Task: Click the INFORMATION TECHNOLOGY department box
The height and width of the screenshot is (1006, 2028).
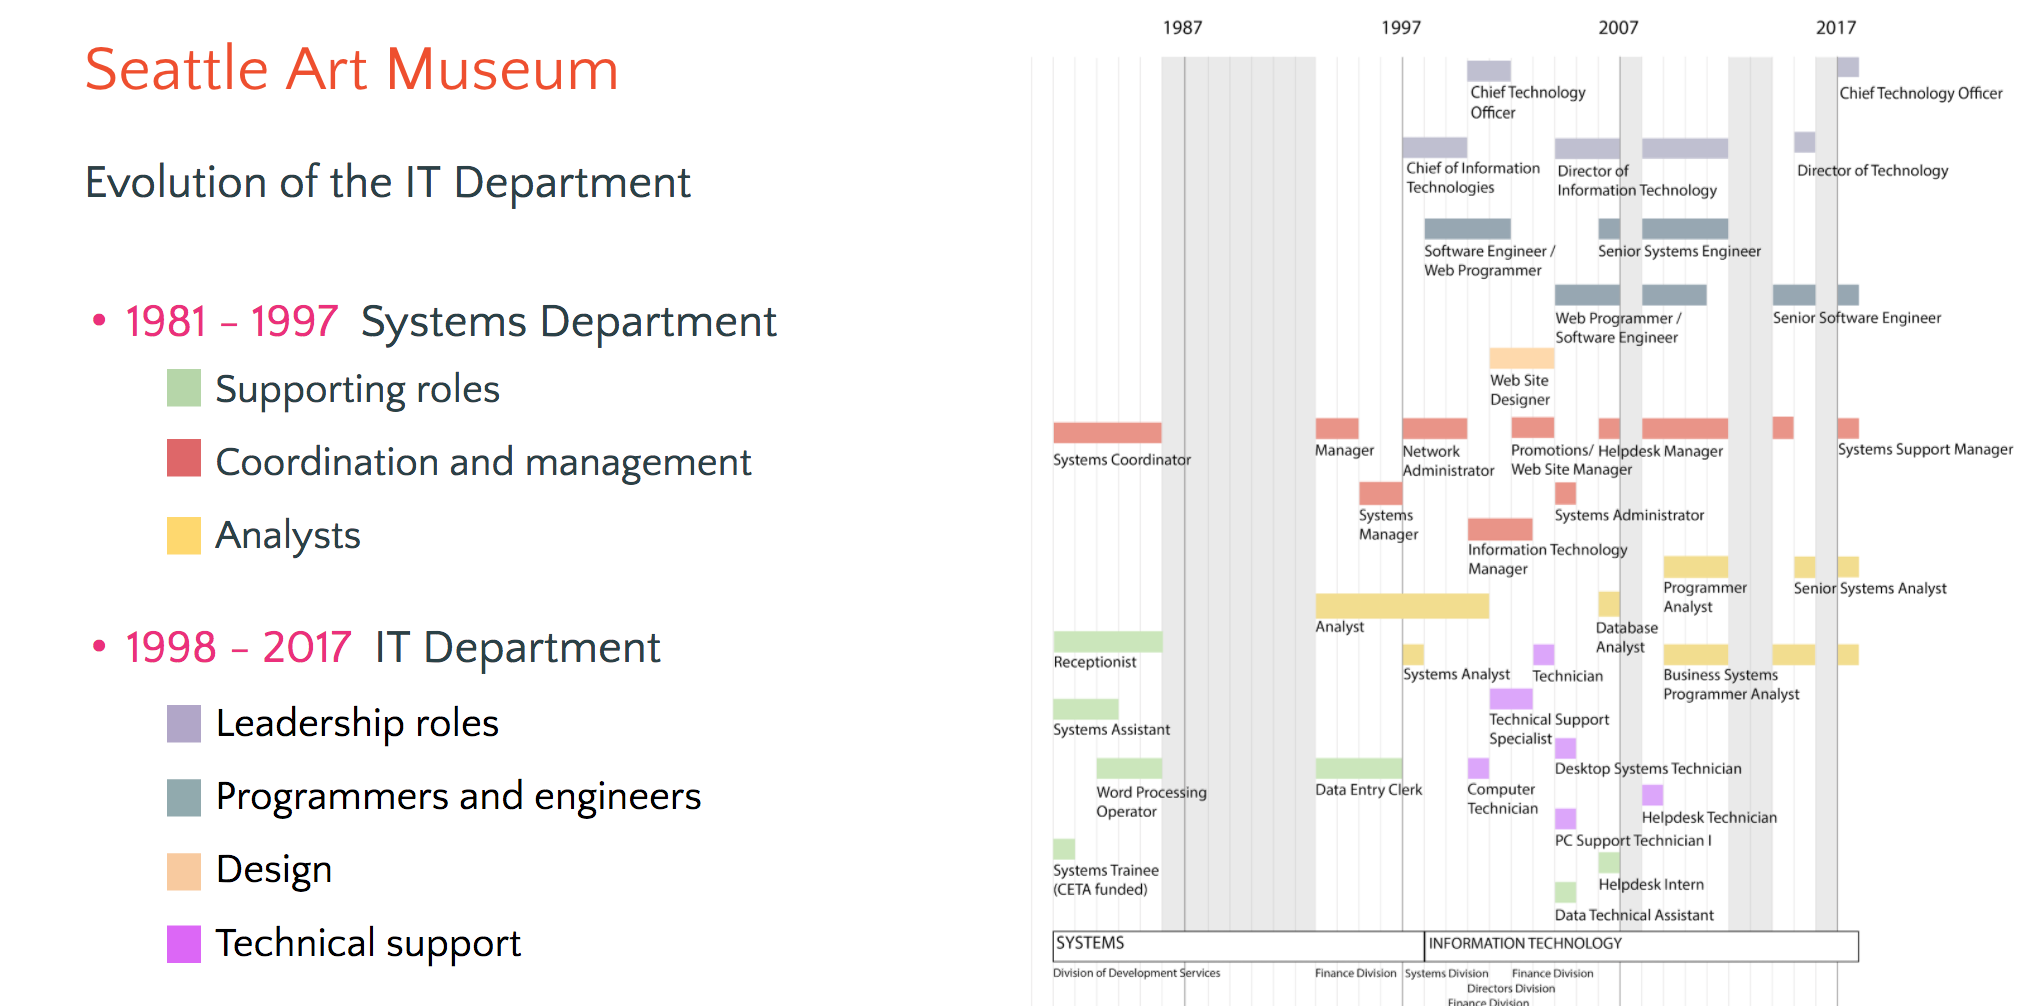Action: (x=1641, y=946)
